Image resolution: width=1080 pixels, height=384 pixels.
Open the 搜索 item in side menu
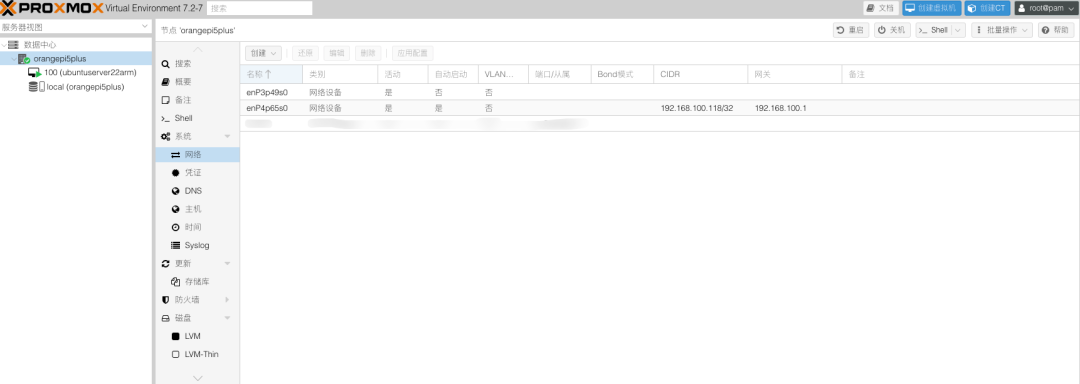point(198,63)
